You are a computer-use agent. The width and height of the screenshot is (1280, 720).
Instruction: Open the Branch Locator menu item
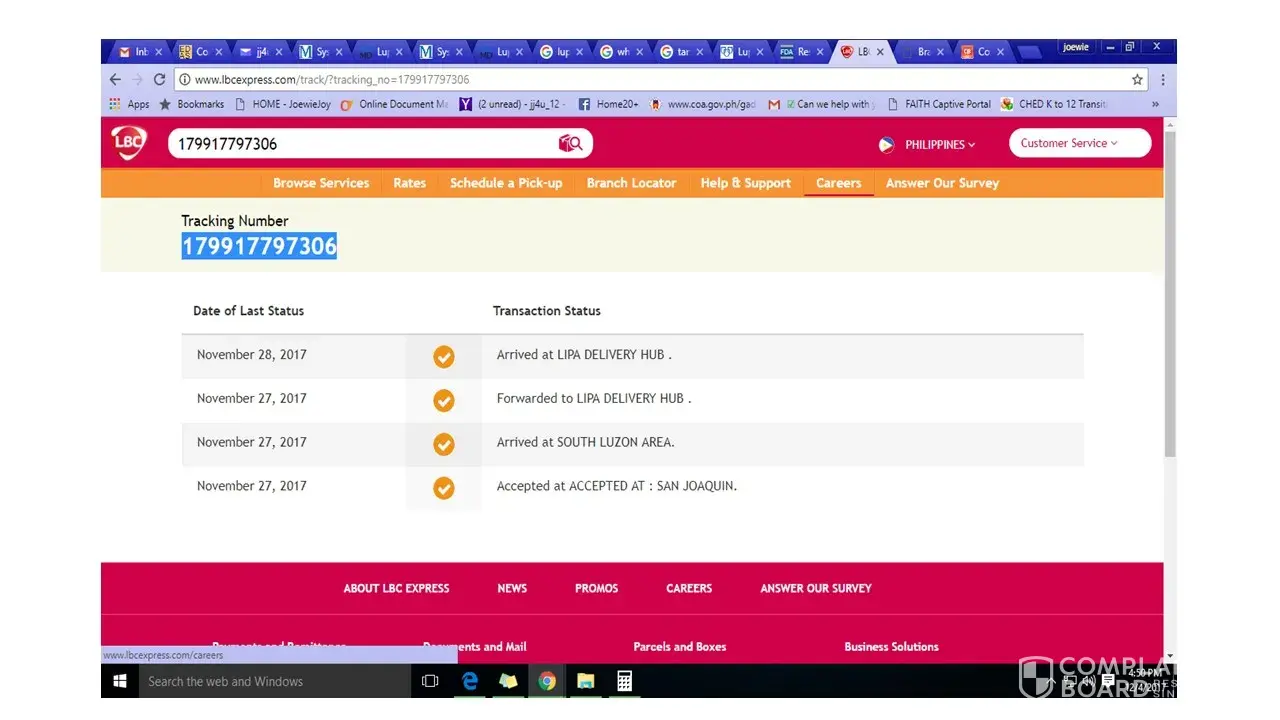631,183
